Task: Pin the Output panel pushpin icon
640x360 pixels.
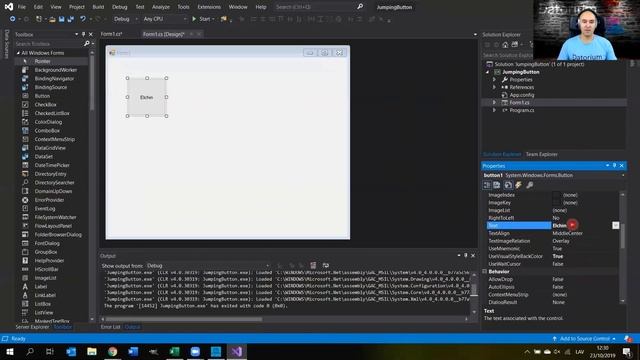Action: tap(466, 256)
